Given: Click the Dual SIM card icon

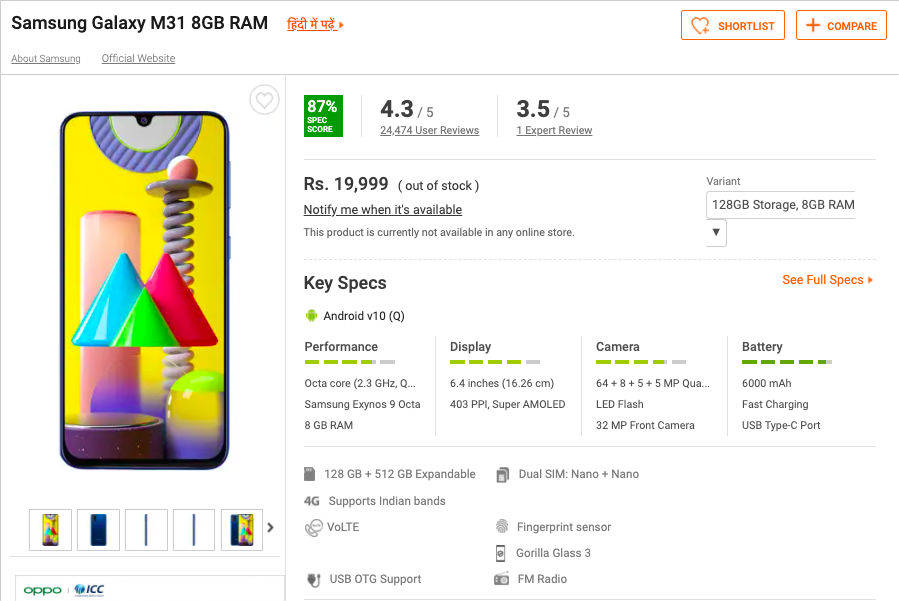Looking at the screenshot, I should (x=502, y=474).
